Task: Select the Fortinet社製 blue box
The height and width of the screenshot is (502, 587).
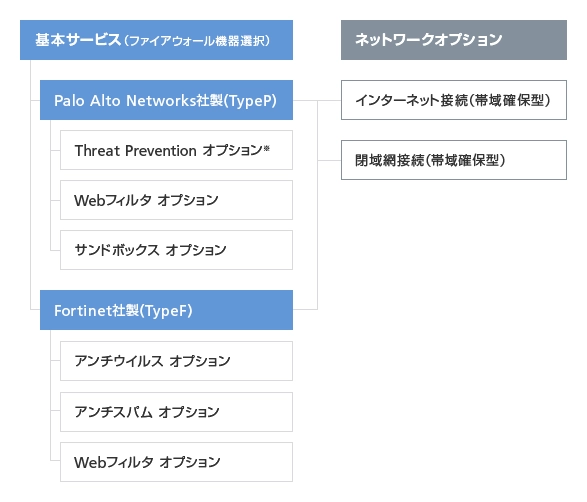Action: [x=166, y=310]
